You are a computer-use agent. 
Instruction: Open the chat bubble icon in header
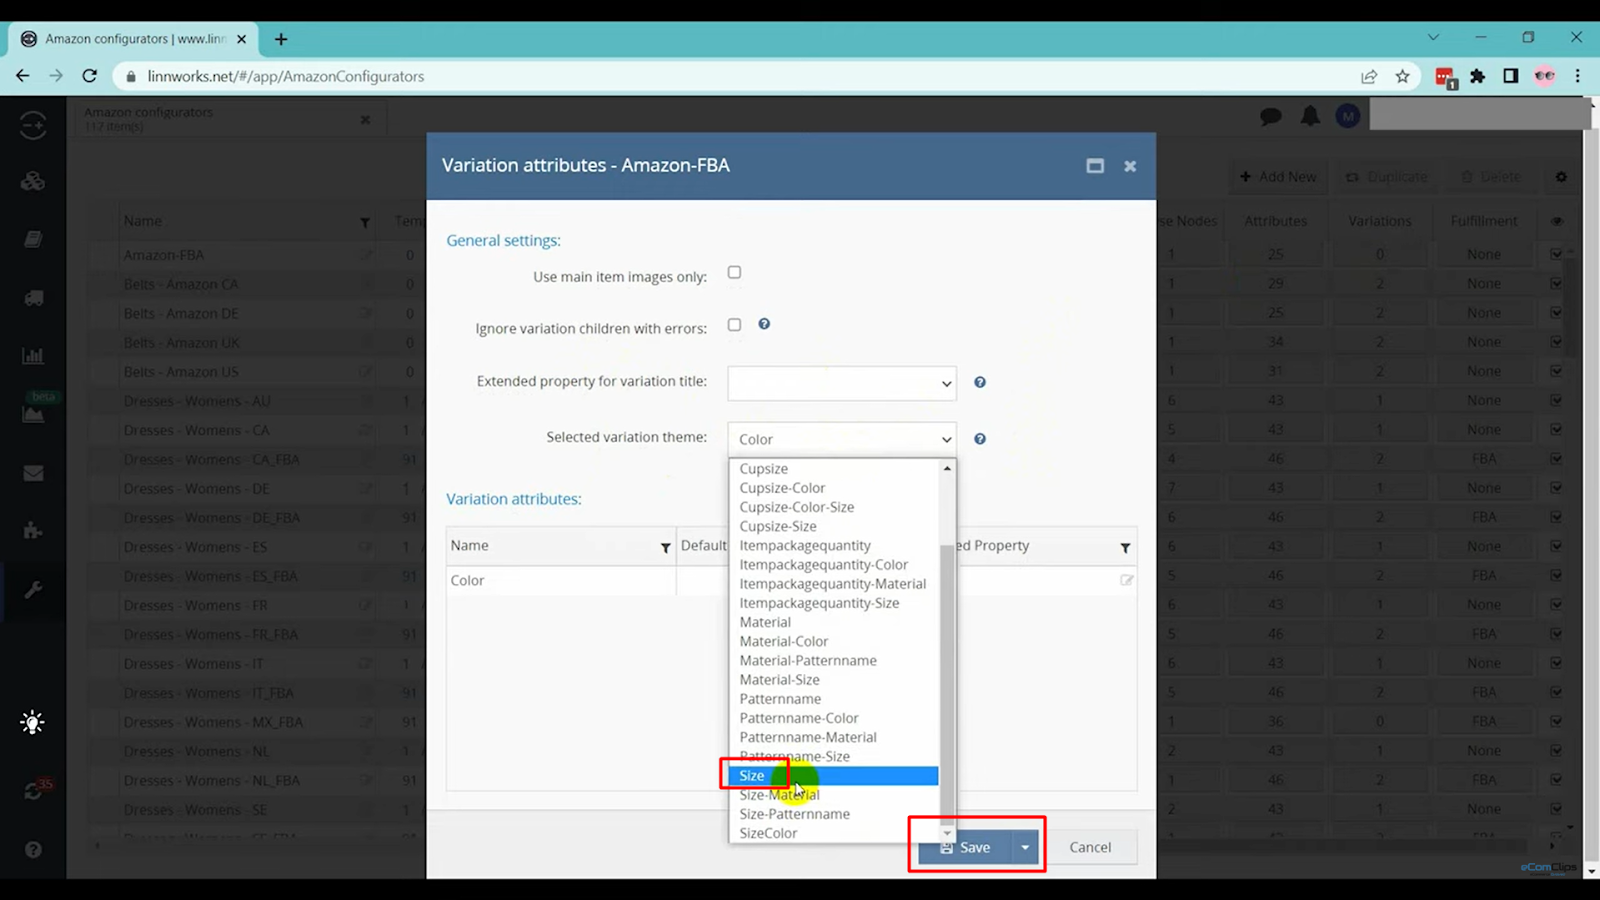(1271, 116)
